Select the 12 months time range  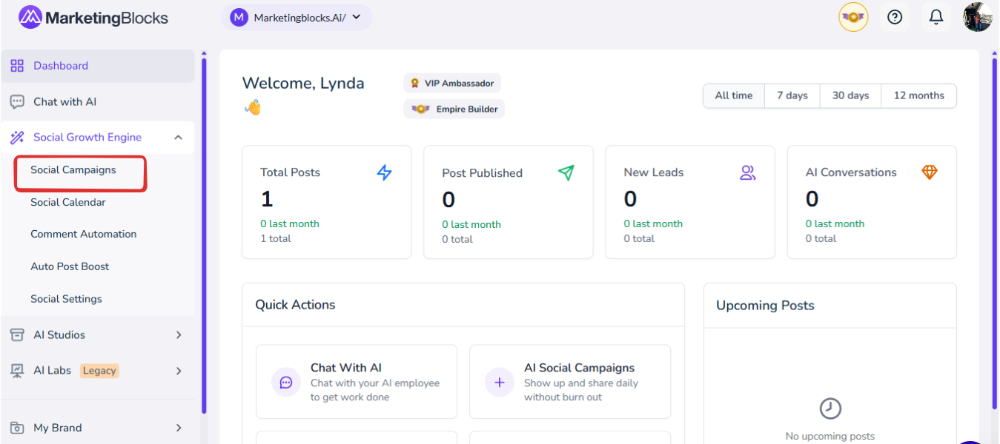pyautogui.click(x=918, y=96)
